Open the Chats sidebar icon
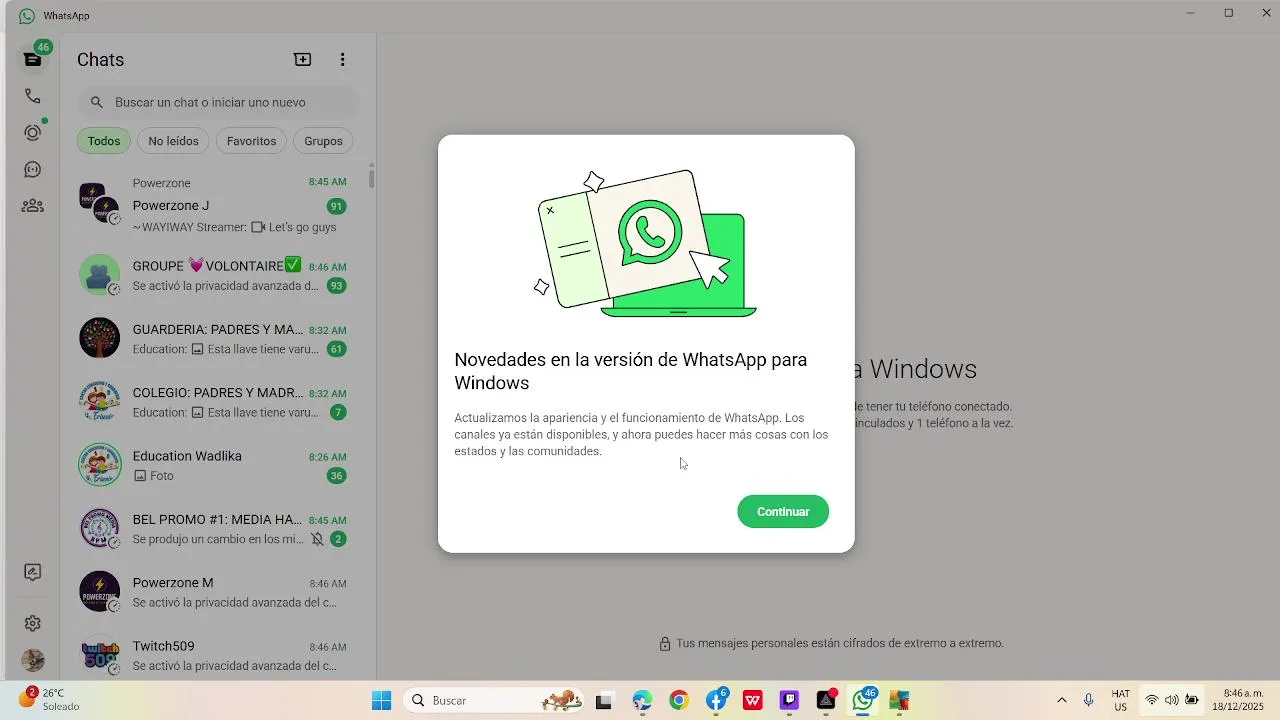Viewport: 1280px width, 720px height. coord(33,59)
